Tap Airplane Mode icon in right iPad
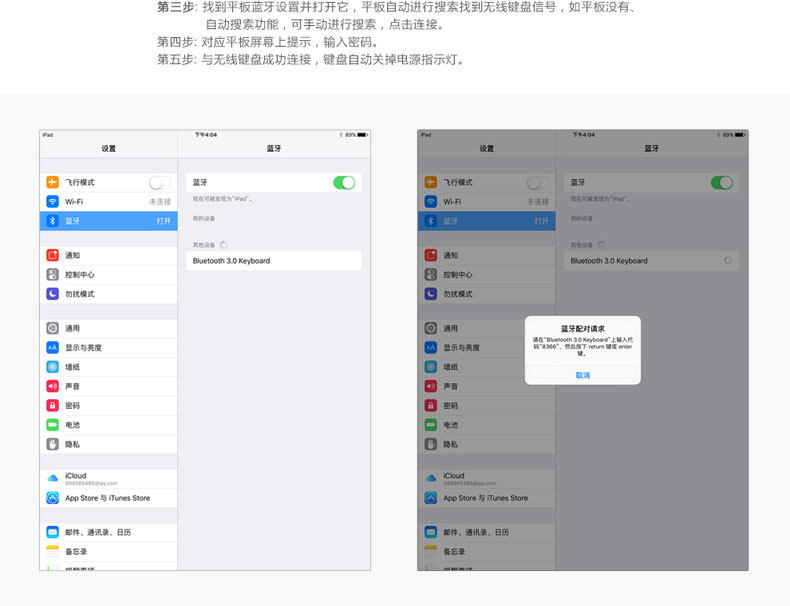The height and width of the screenshot is (606, 790). click(x=430, y=182)
